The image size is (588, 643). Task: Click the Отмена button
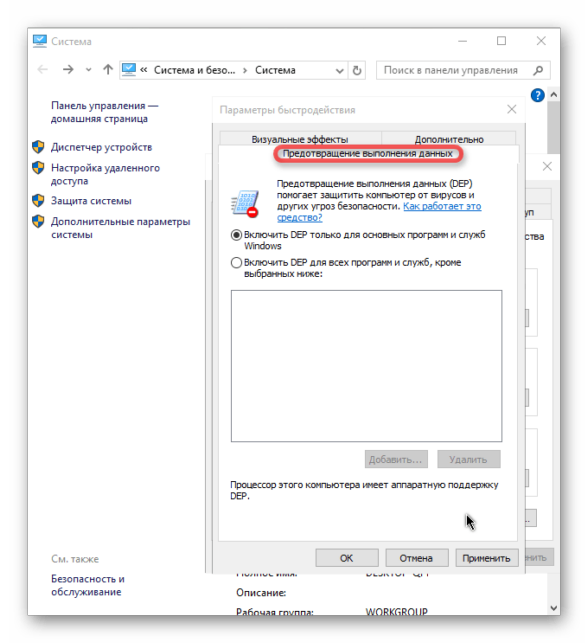click(x=417, y=558)
